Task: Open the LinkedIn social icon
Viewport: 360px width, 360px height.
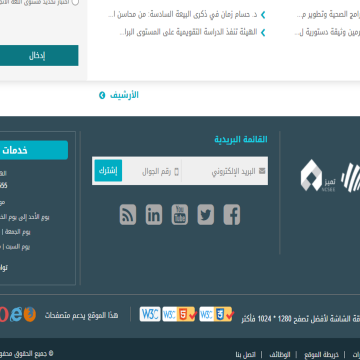Action: tap(154, 215)
